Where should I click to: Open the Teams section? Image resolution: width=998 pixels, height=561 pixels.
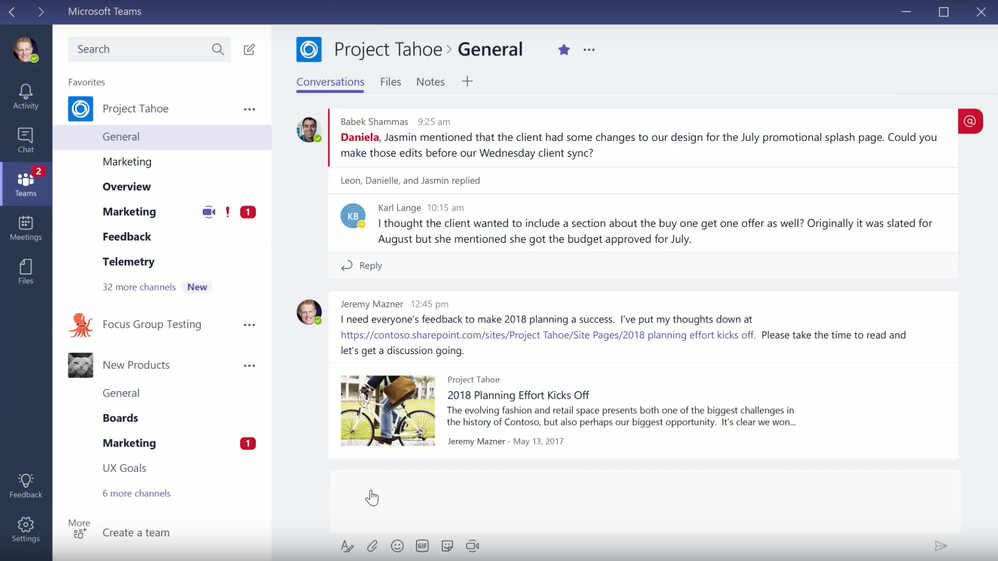click(x=25, y=184)
